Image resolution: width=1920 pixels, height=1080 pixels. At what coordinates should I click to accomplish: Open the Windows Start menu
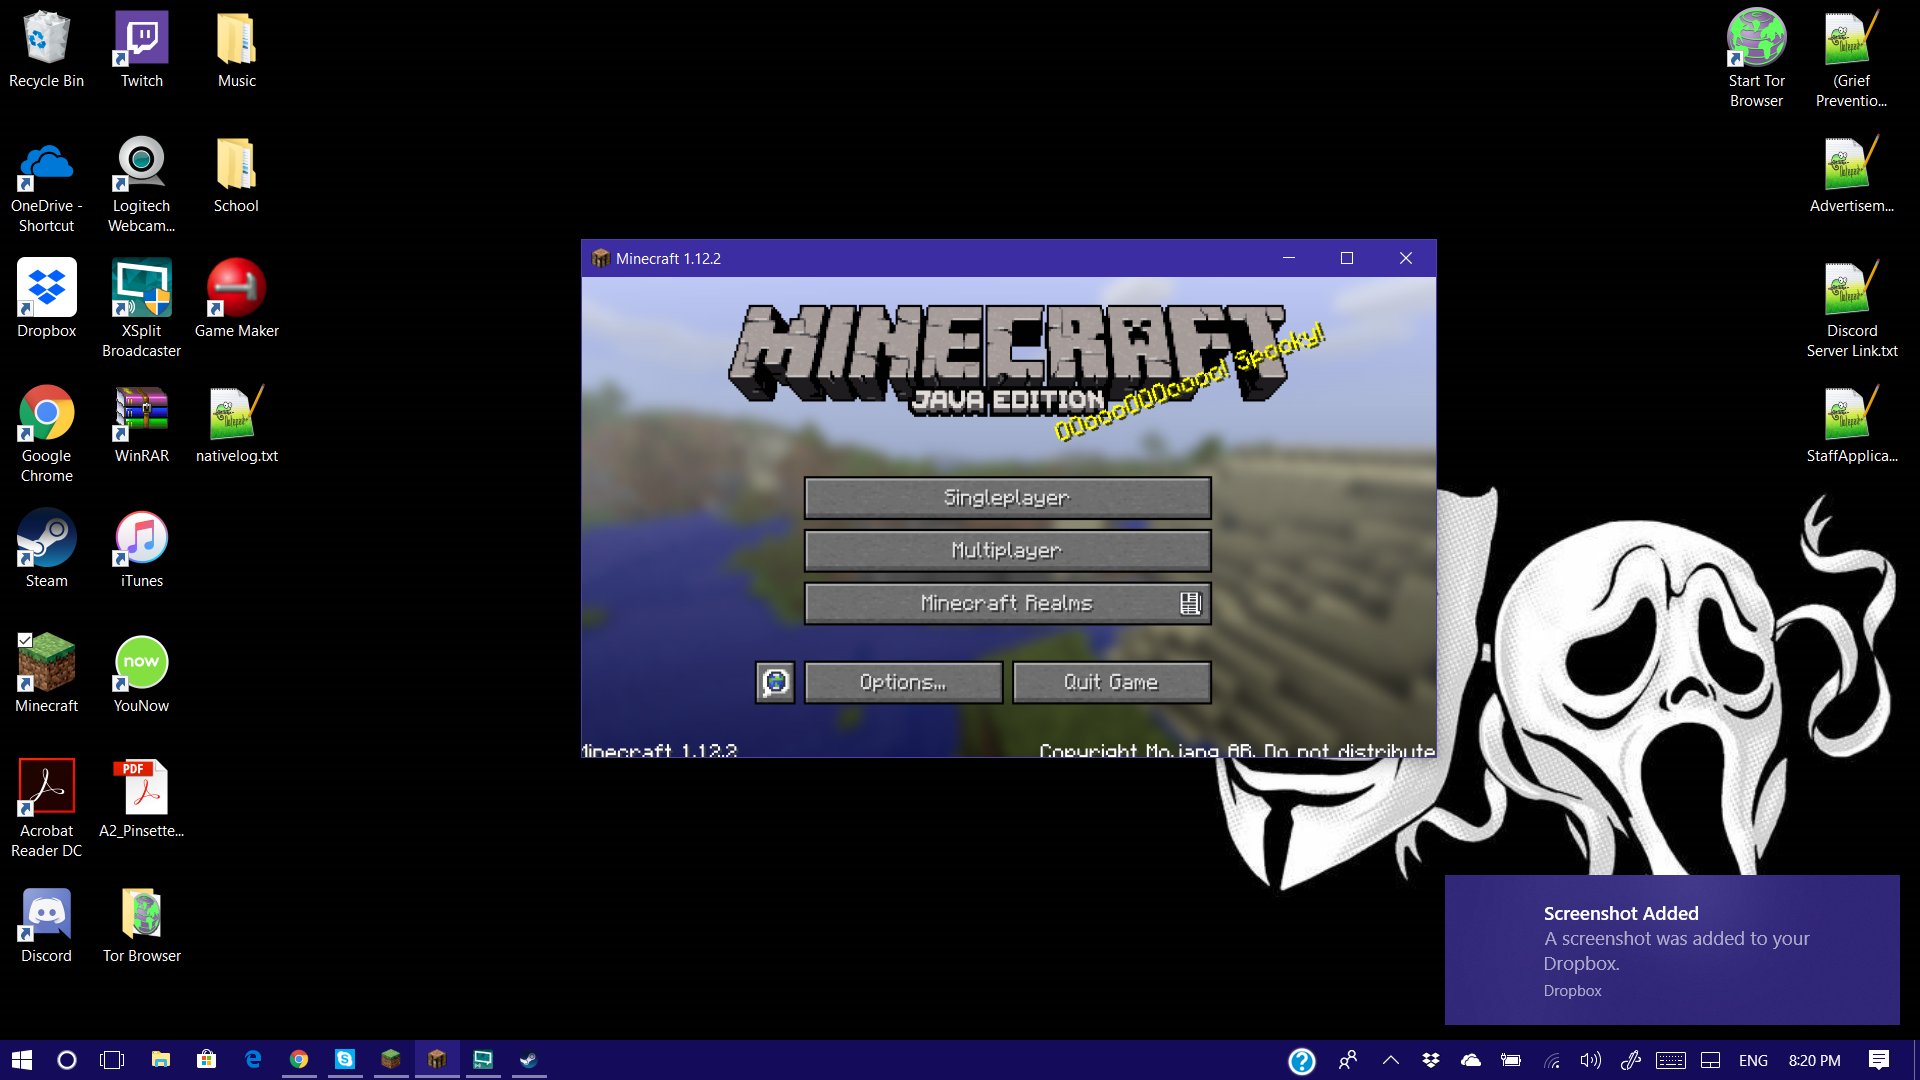click(22, 1060)
